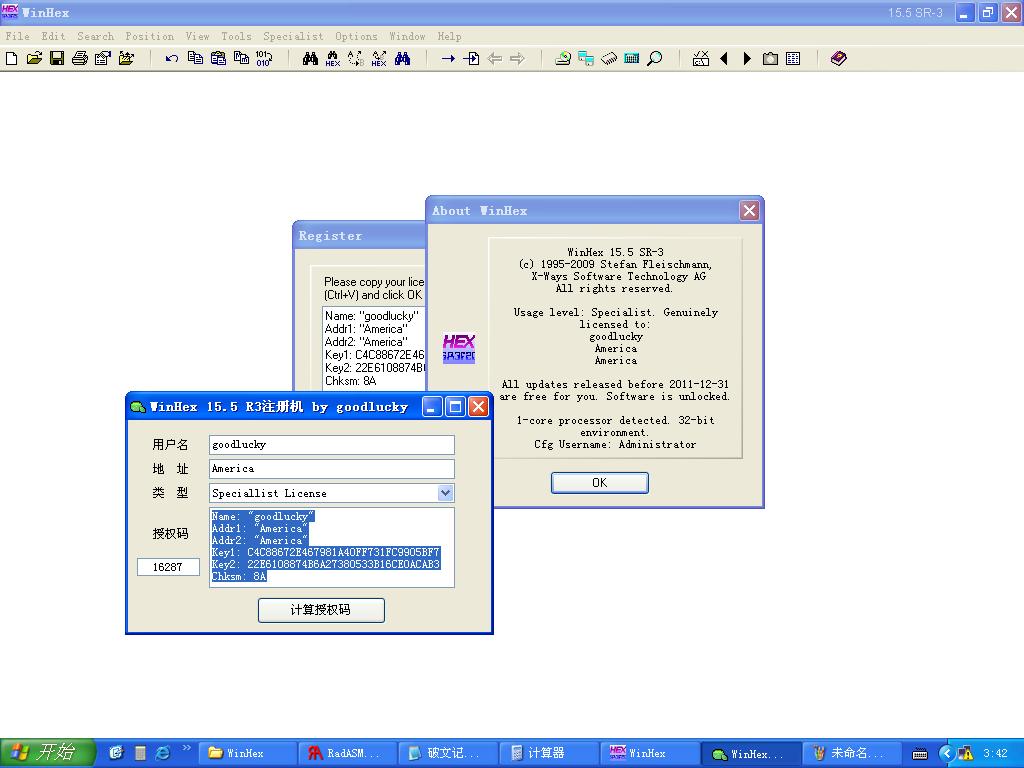Click the Replace text icon
The height and width of the screenshot is (768, 1024).
pos(356,59)
